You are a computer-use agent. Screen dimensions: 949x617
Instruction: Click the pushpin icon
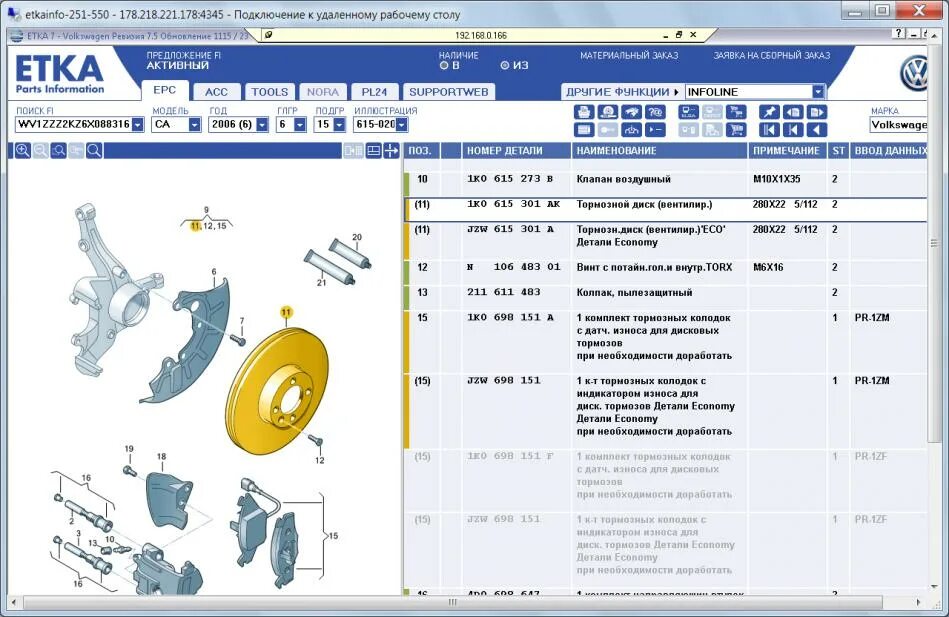769,112
